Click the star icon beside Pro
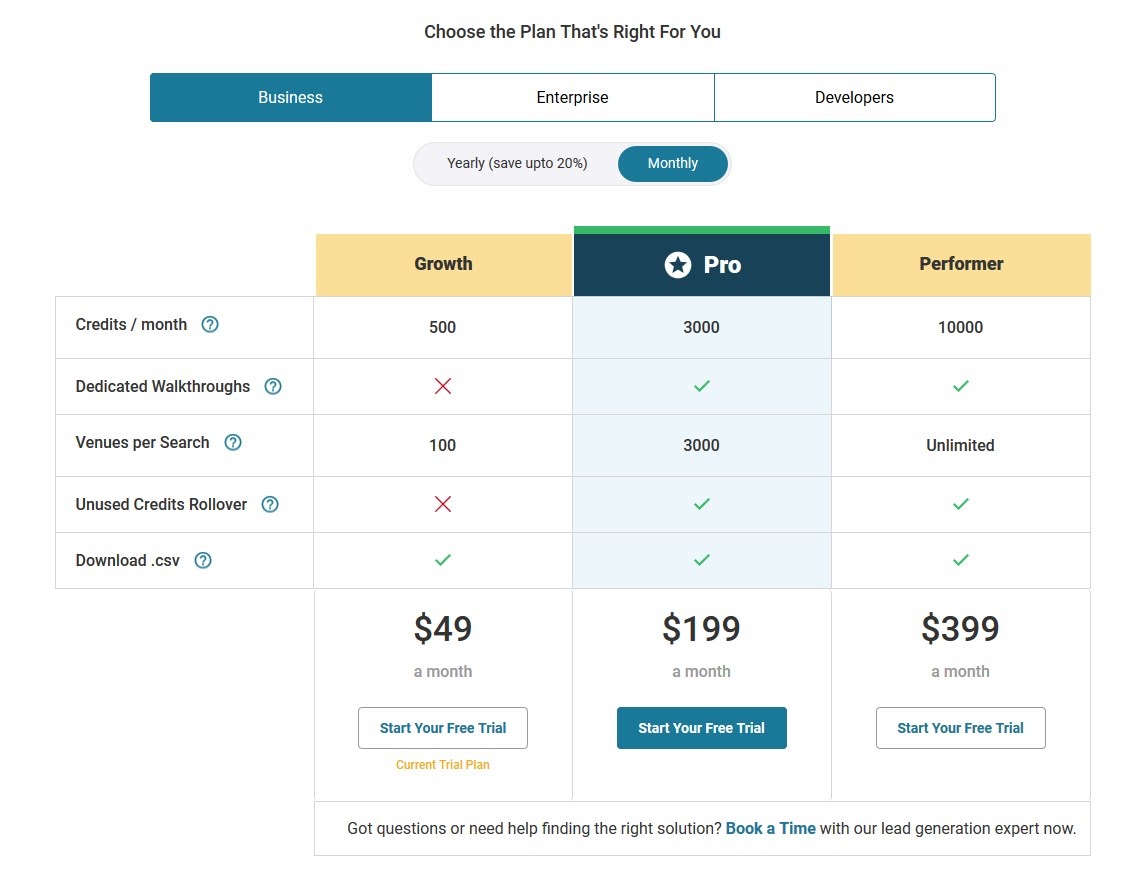This screenshot has width=1144, height=883. point(678,264)
